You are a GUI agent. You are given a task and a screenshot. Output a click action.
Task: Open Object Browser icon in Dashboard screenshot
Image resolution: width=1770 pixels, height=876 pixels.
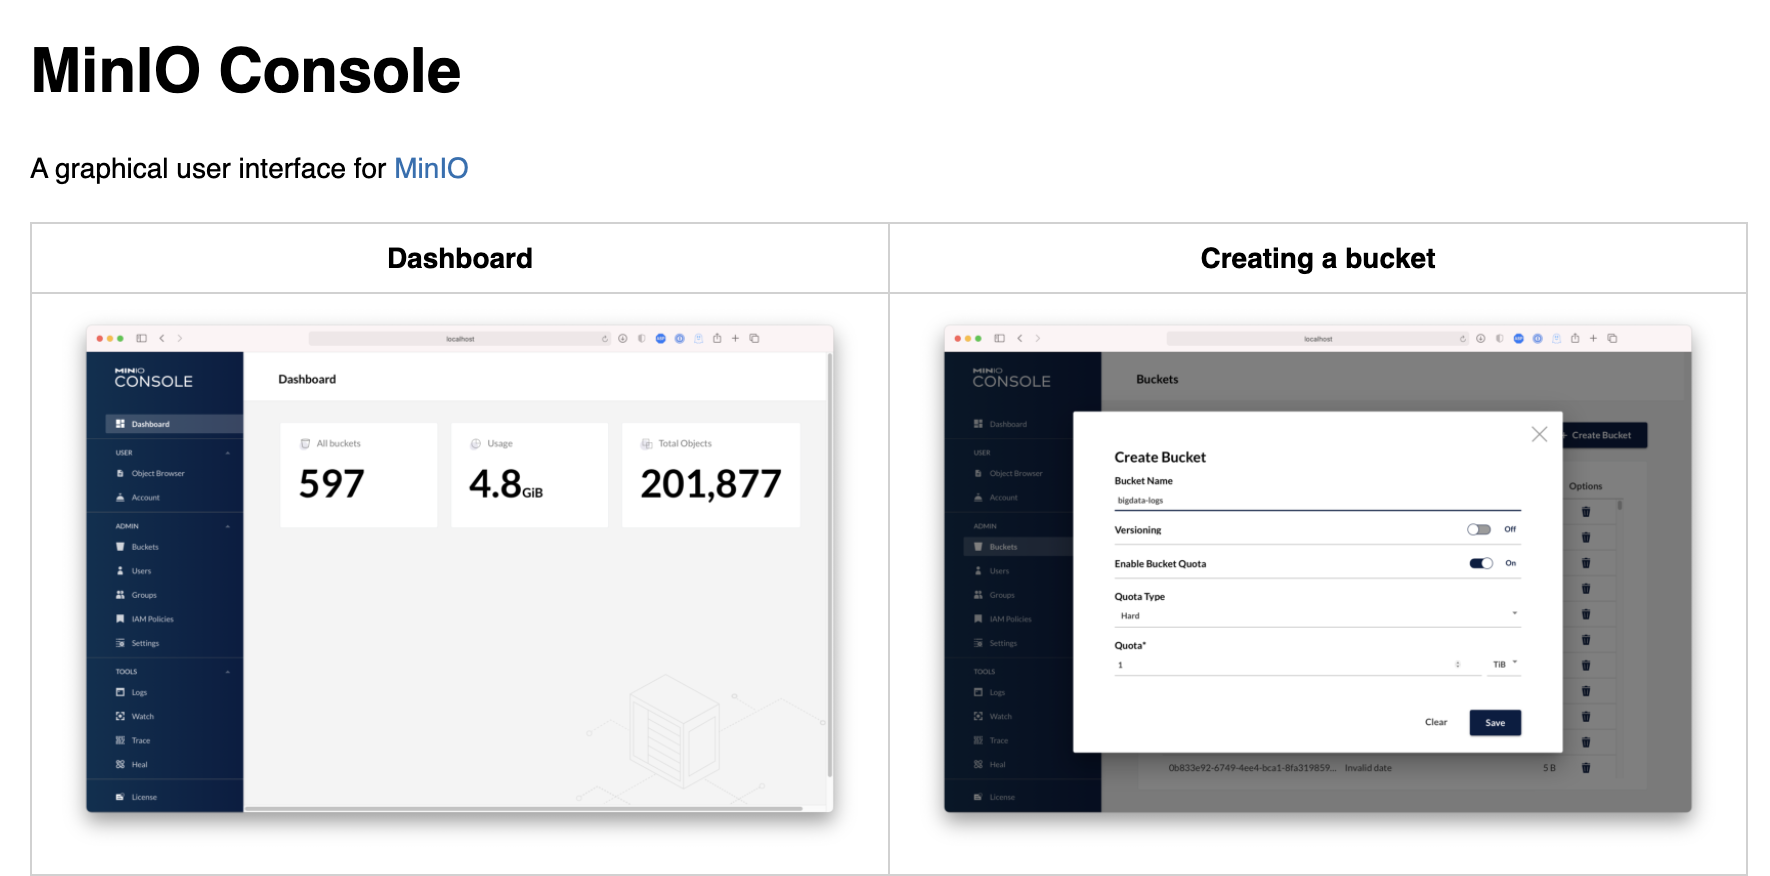(x=120, y=473)
